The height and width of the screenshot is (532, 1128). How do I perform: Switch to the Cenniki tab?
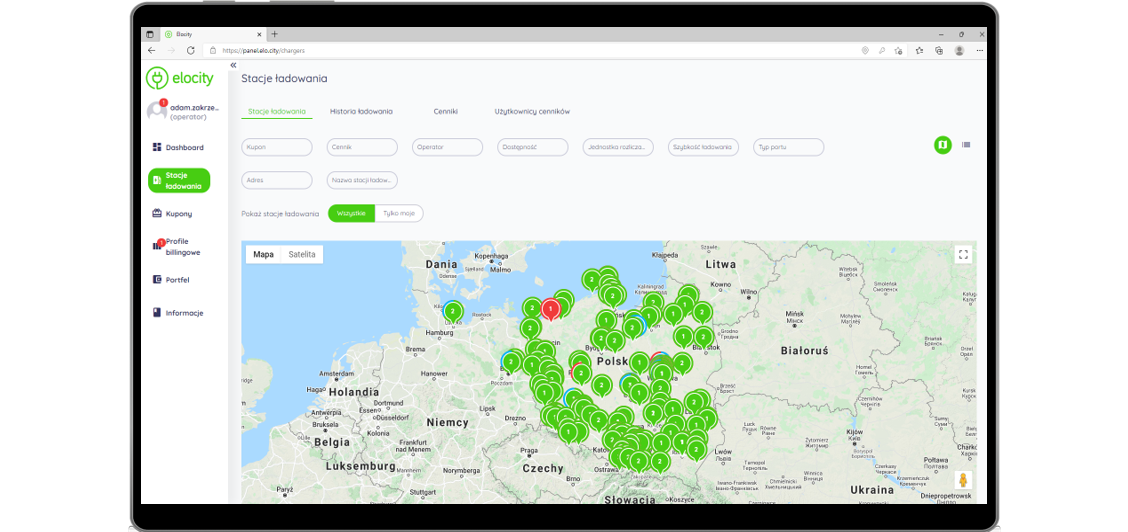tap(445, 112)
